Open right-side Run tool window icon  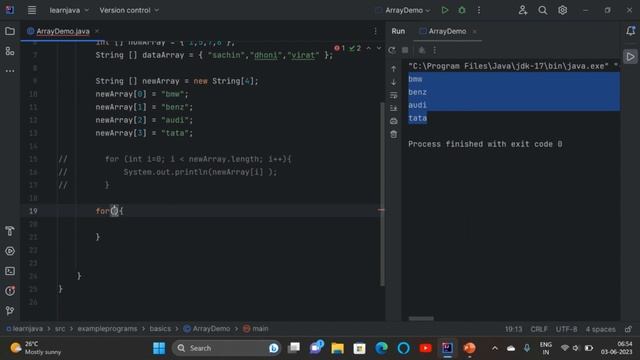pos(631,57)
